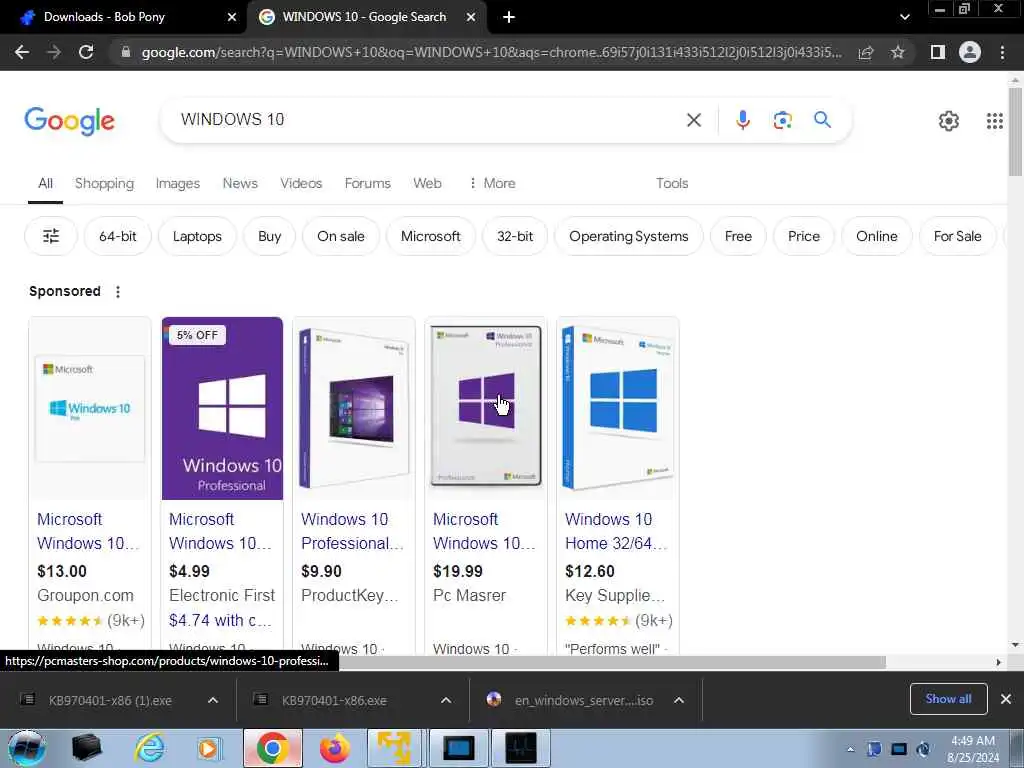Bookmark this page with the star icon
The image size is (1024, 768).
coord(898,52)
